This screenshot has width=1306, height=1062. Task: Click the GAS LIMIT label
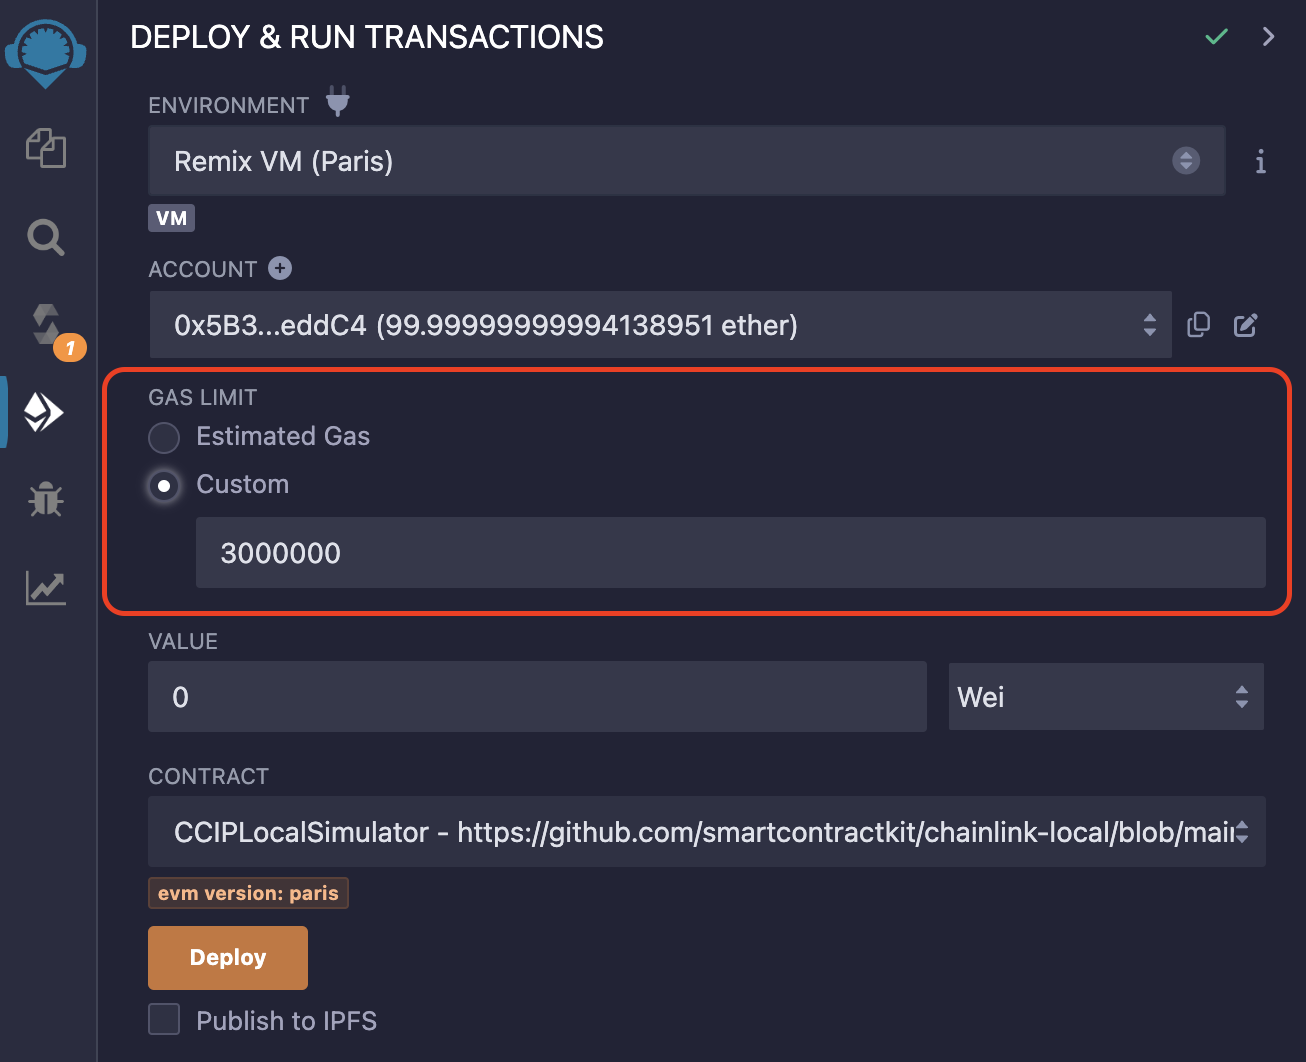[x=203, y=397]
